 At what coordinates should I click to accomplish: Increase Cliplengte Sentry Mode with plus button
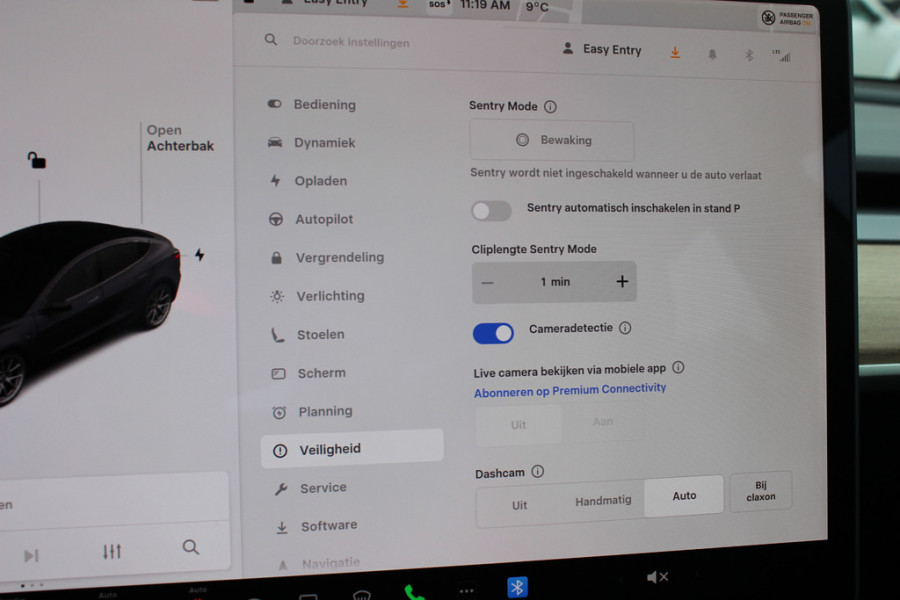622,281
